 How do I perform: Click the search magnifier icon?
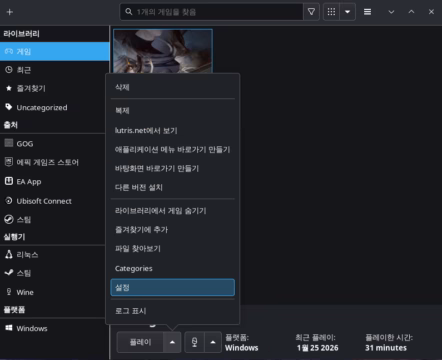click(x=129, y=12)
